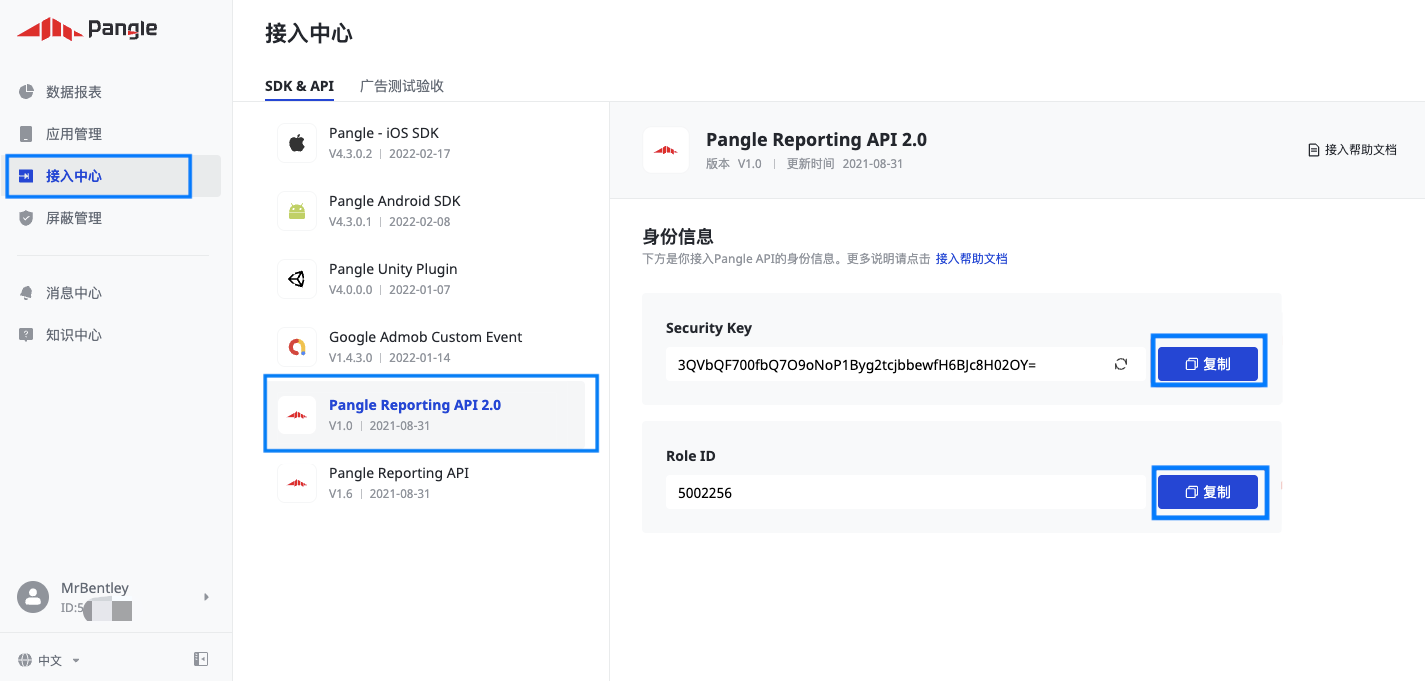Click the MrBentley username text
Screen dimensions: 1425x681
coord(95,588)
